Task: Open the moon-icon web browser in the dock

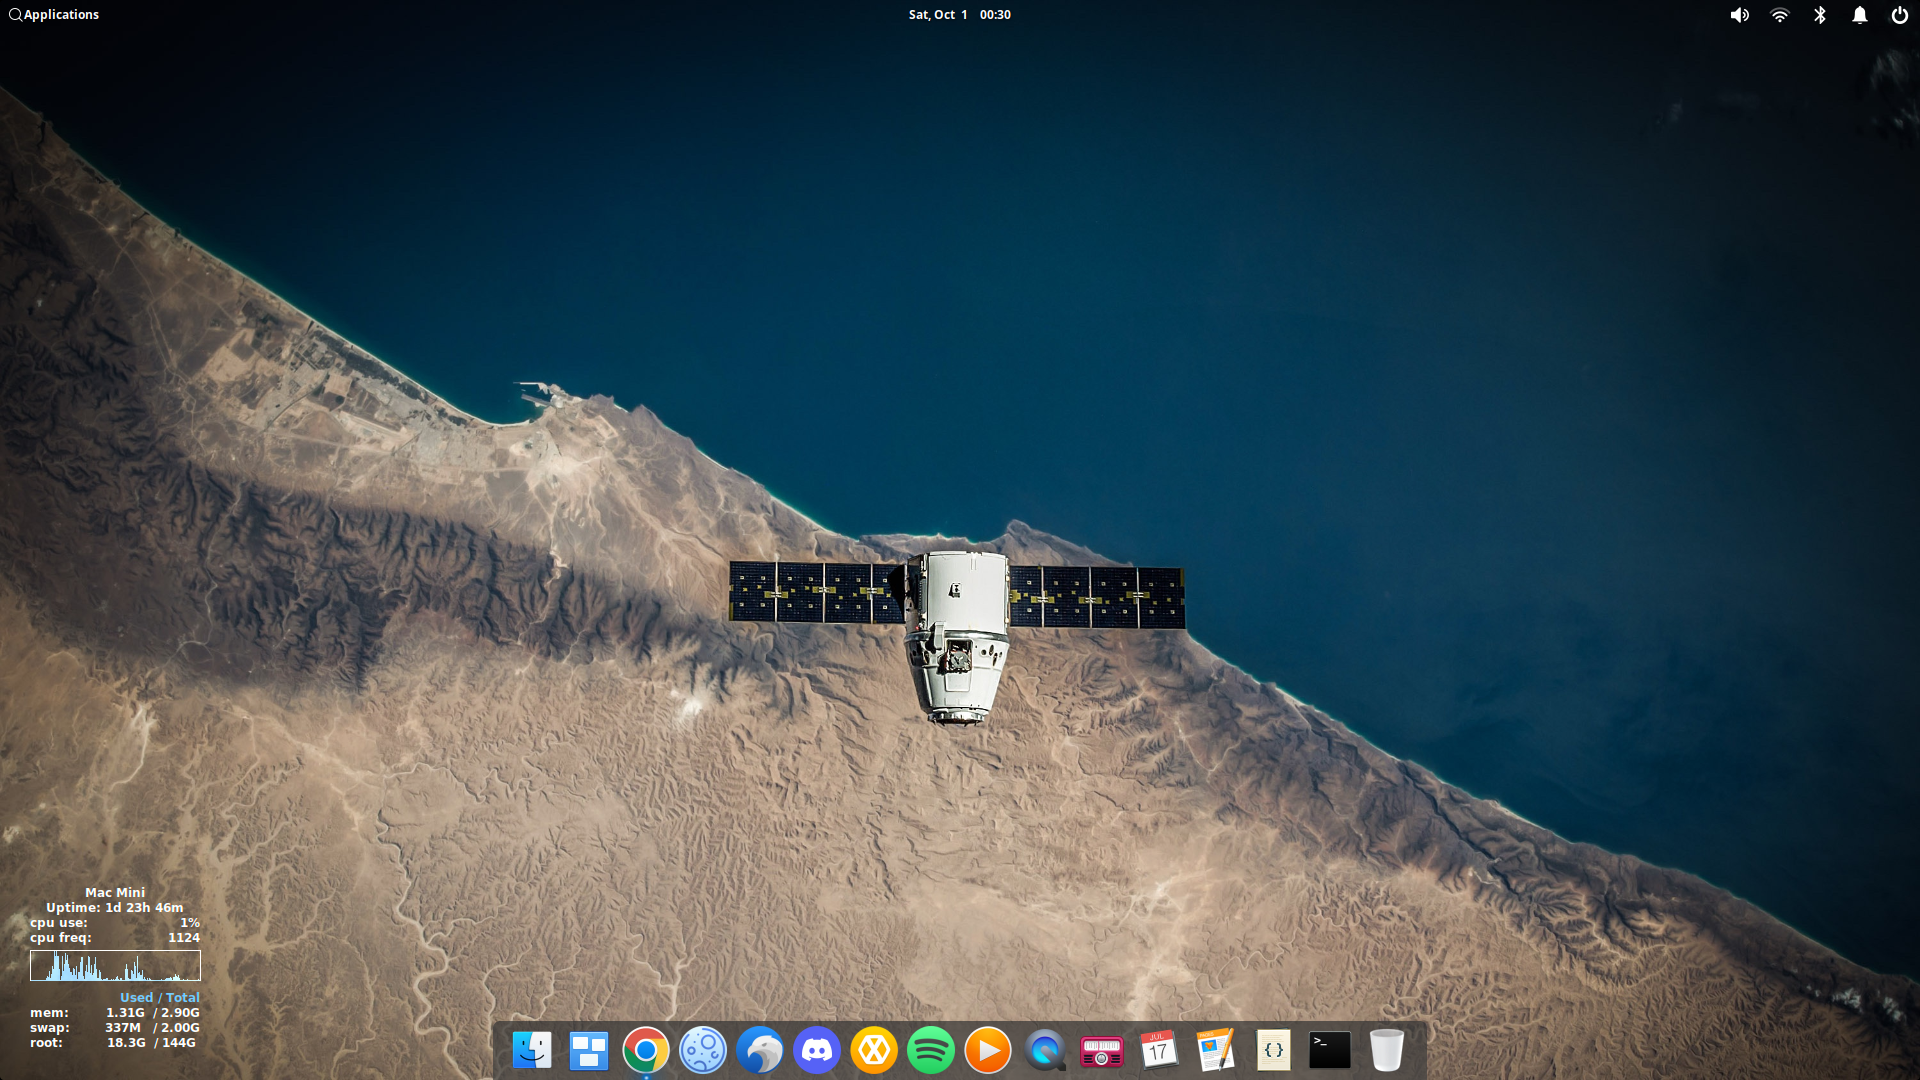Action: pyautogui.click(x=703, y=1050)
